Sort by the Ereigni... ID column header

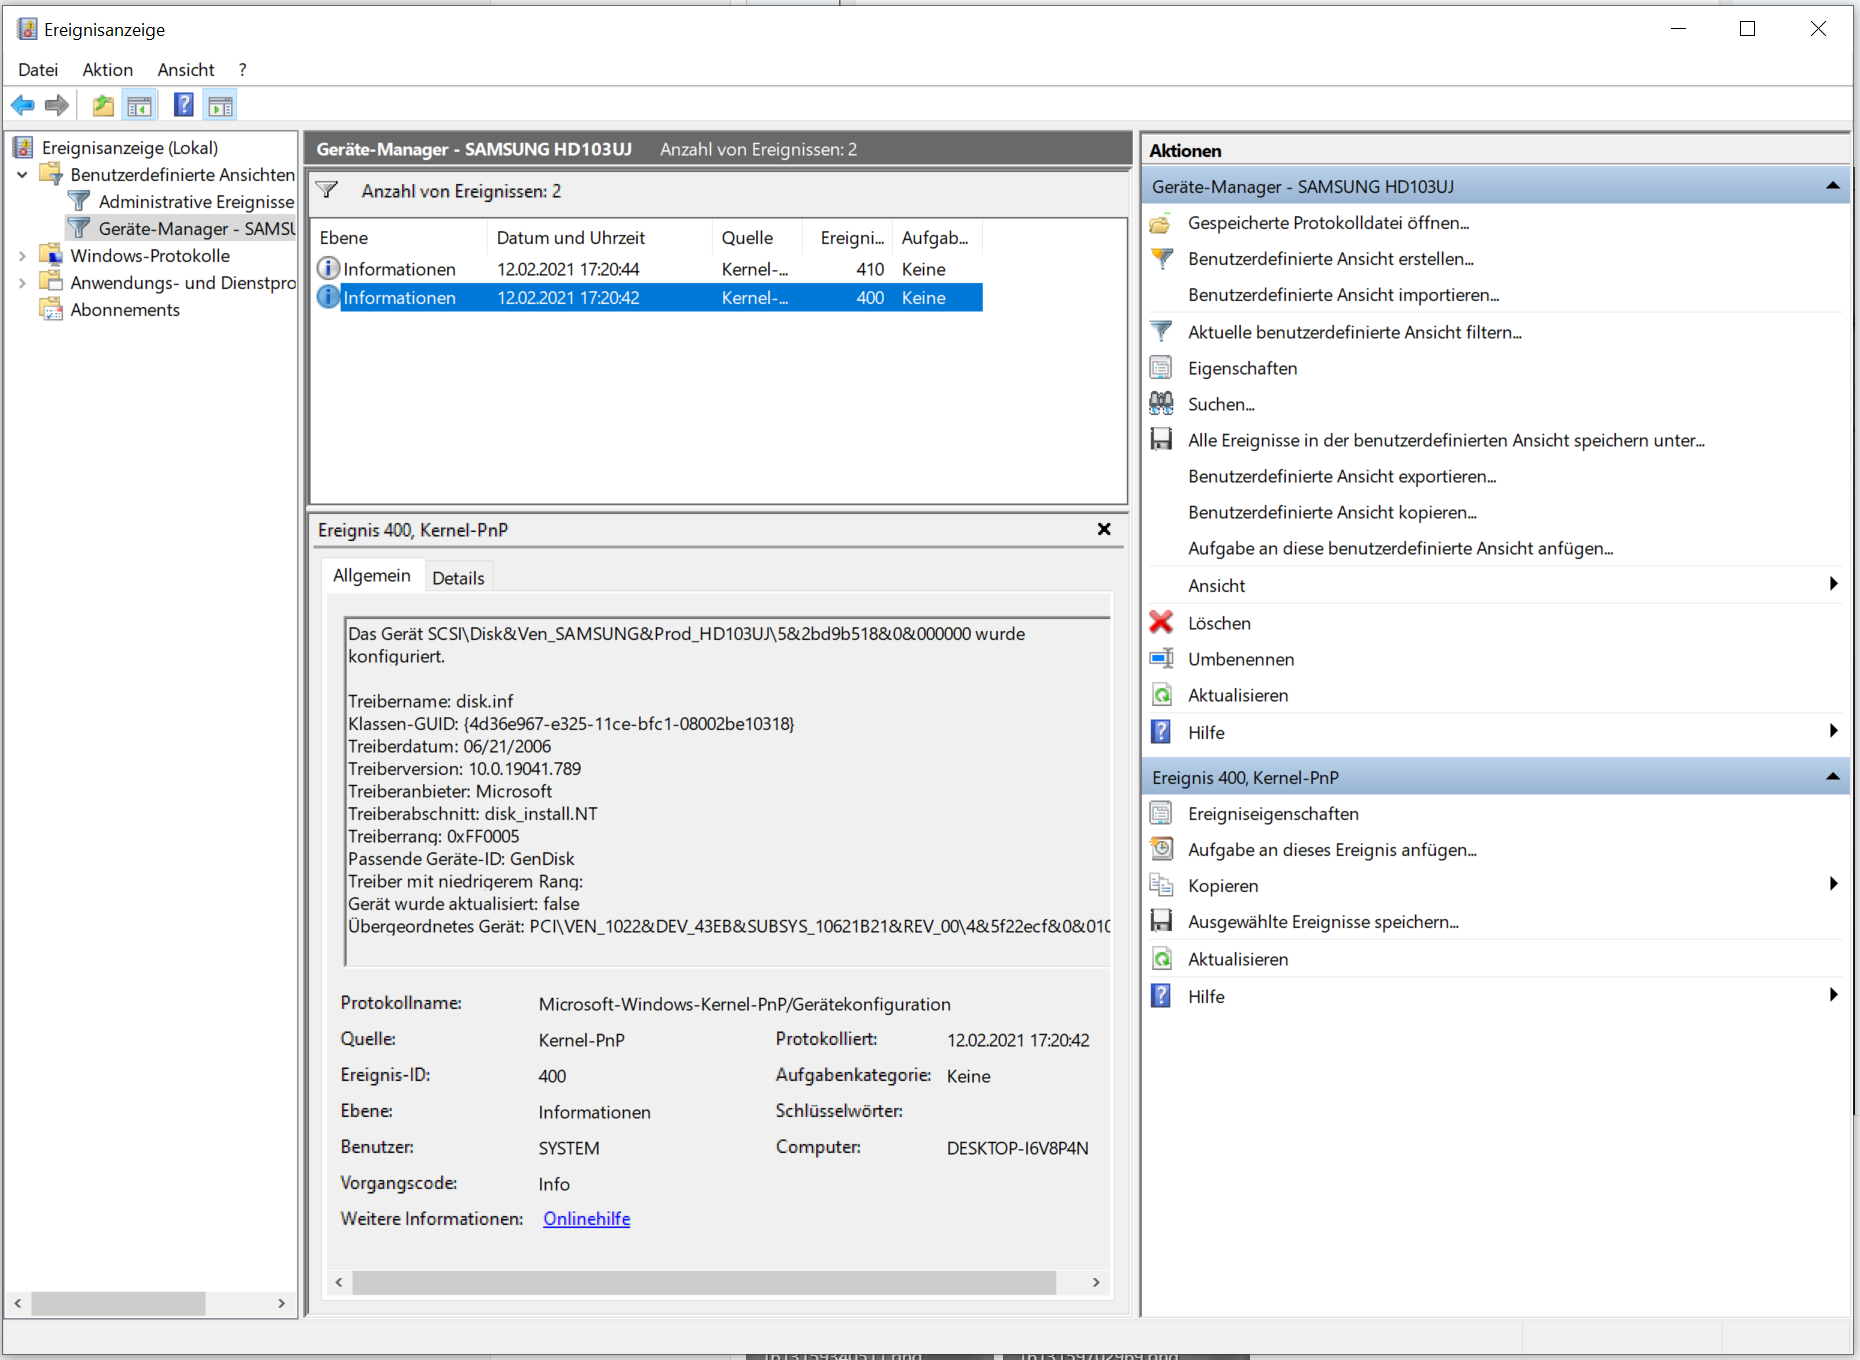(x=847, y=238)
